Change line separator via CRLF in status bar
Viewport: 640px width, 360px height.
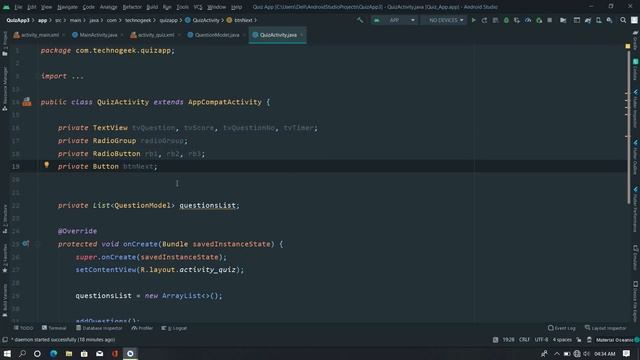point(524,340)
